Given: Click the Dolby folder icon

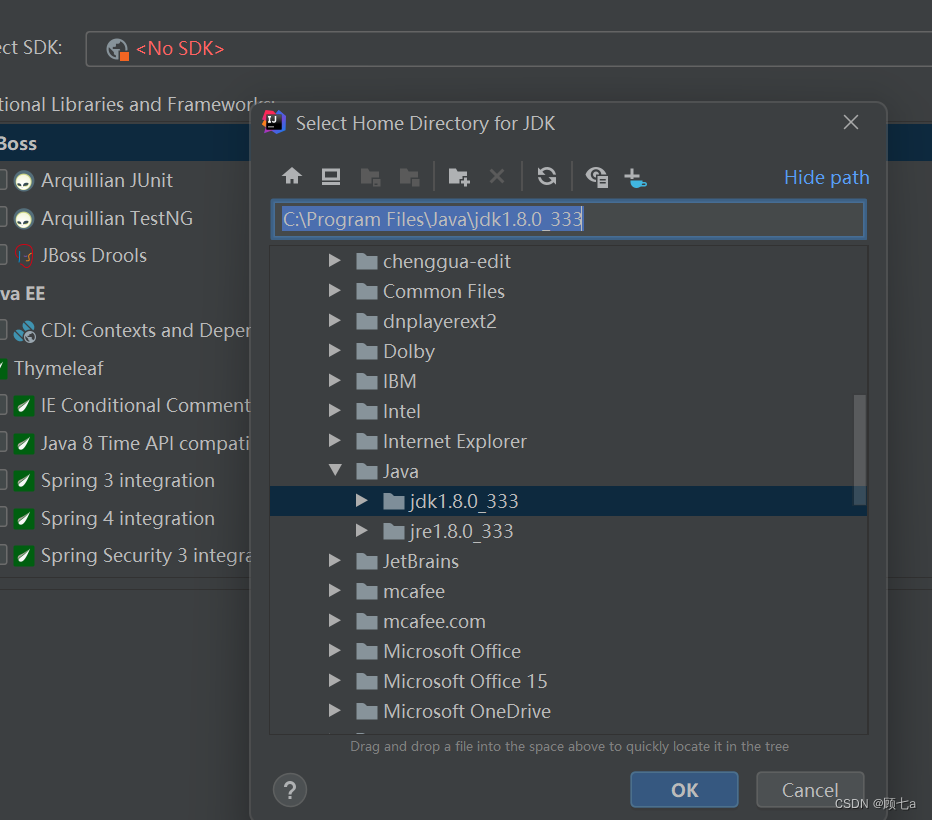Looking at the screenshot, I should pos(367,352).
